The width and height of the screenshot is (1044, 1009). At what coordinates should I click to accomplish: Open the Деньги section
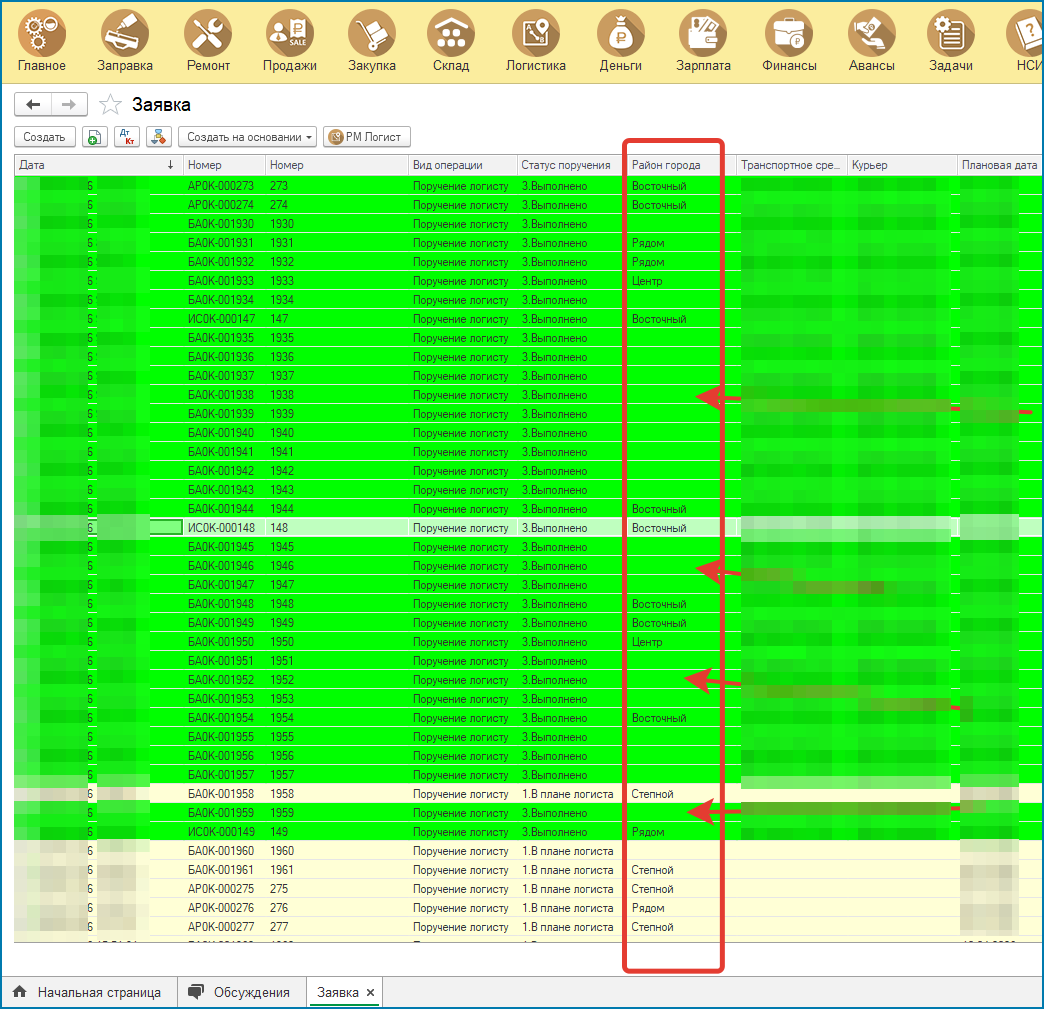pyautogui.click(x=621, y=43)
